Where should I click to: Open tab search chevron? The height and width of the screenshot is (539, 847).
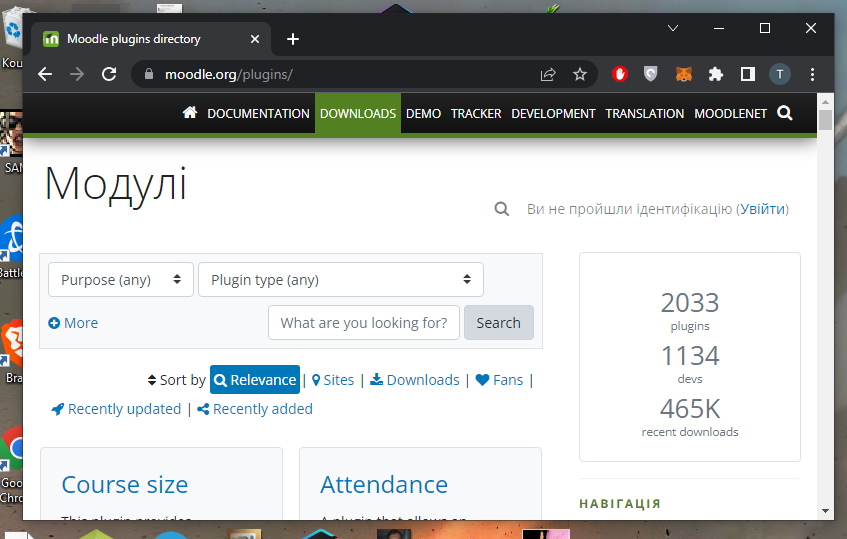click(x=673, y=28)
